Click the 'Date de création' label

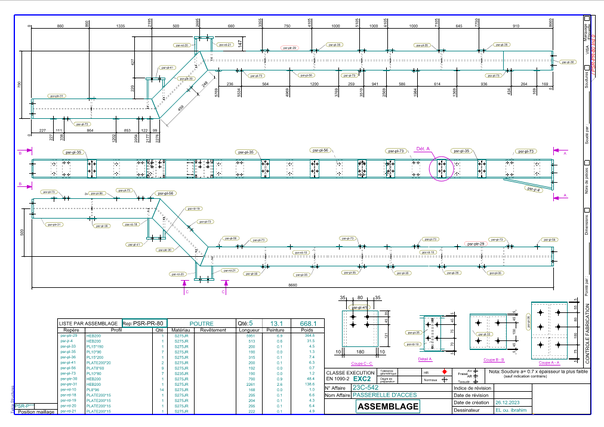coord(471,403)
